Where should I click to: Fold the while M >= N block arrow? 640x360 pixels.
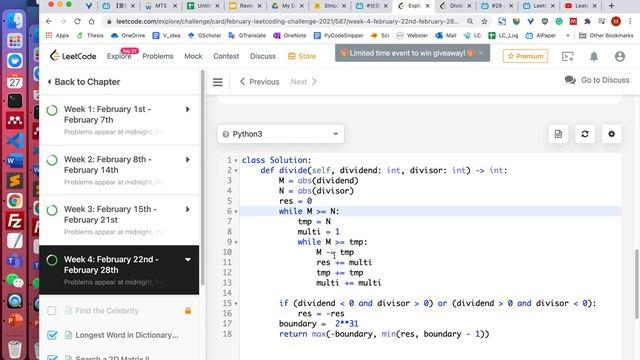pos(236,211)
